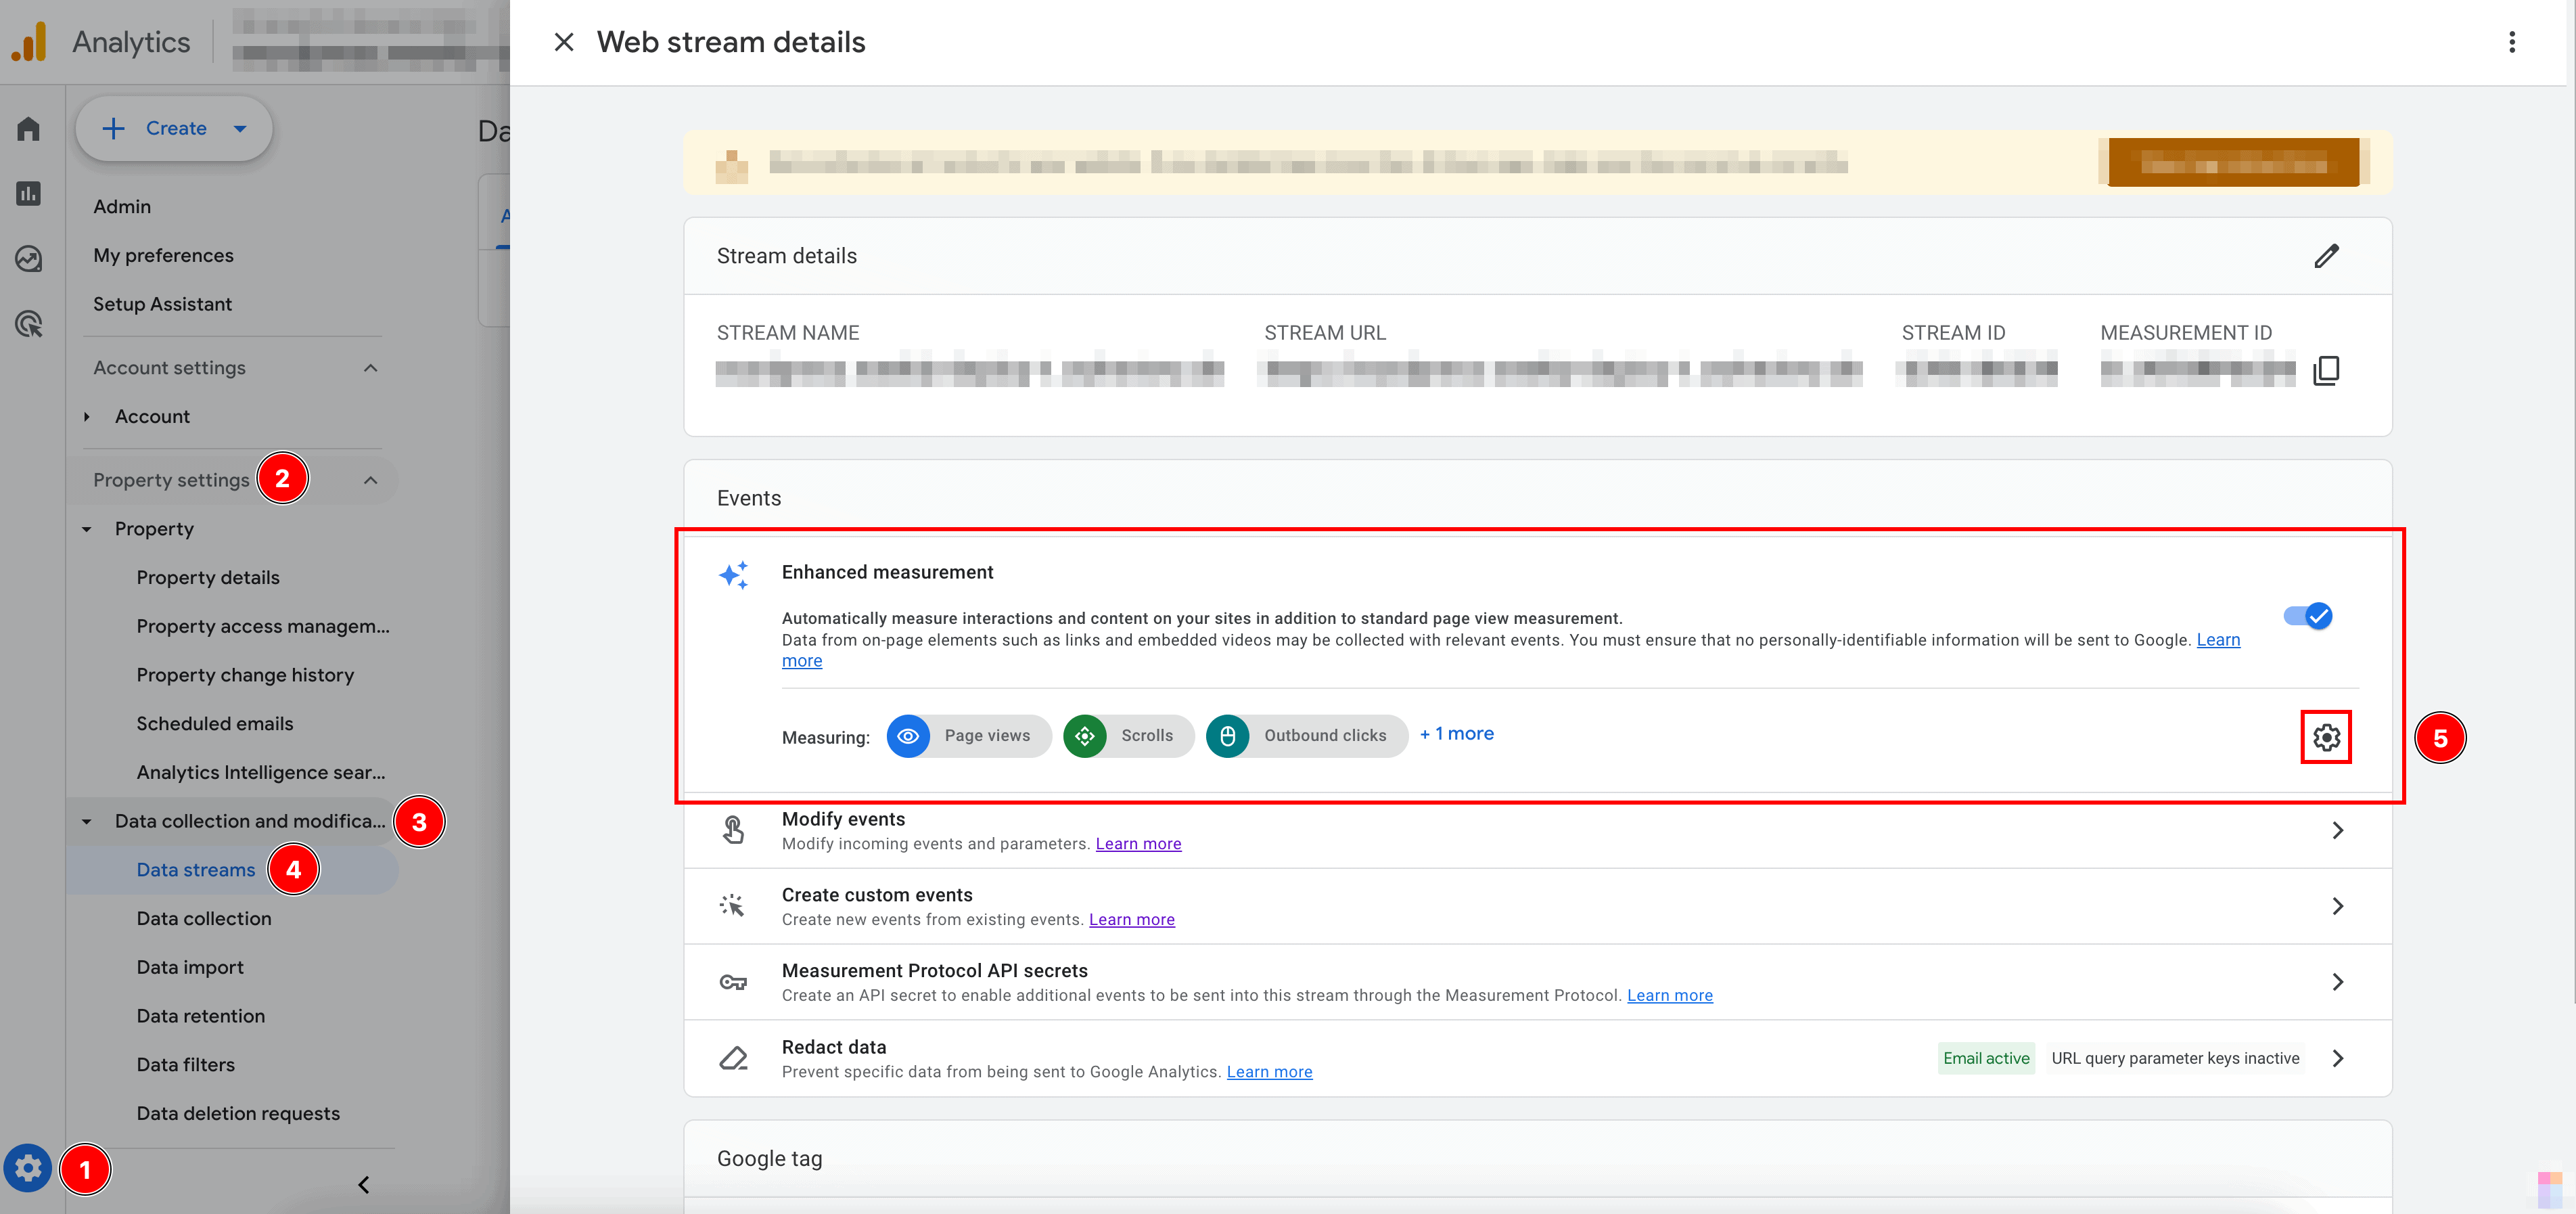Collapse the sidebar with the left chevron
Screen dimensions: 2576x1214
[x=364, y=1185]
